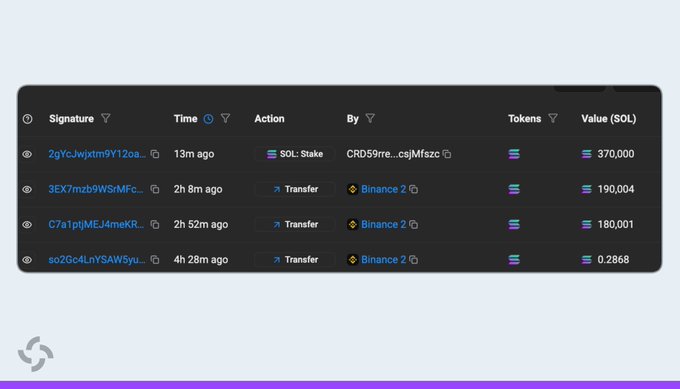Open transaction 2gYcJwjxtm9Y12oa signature link
The image size is (680, 389).
pos(97,154)
